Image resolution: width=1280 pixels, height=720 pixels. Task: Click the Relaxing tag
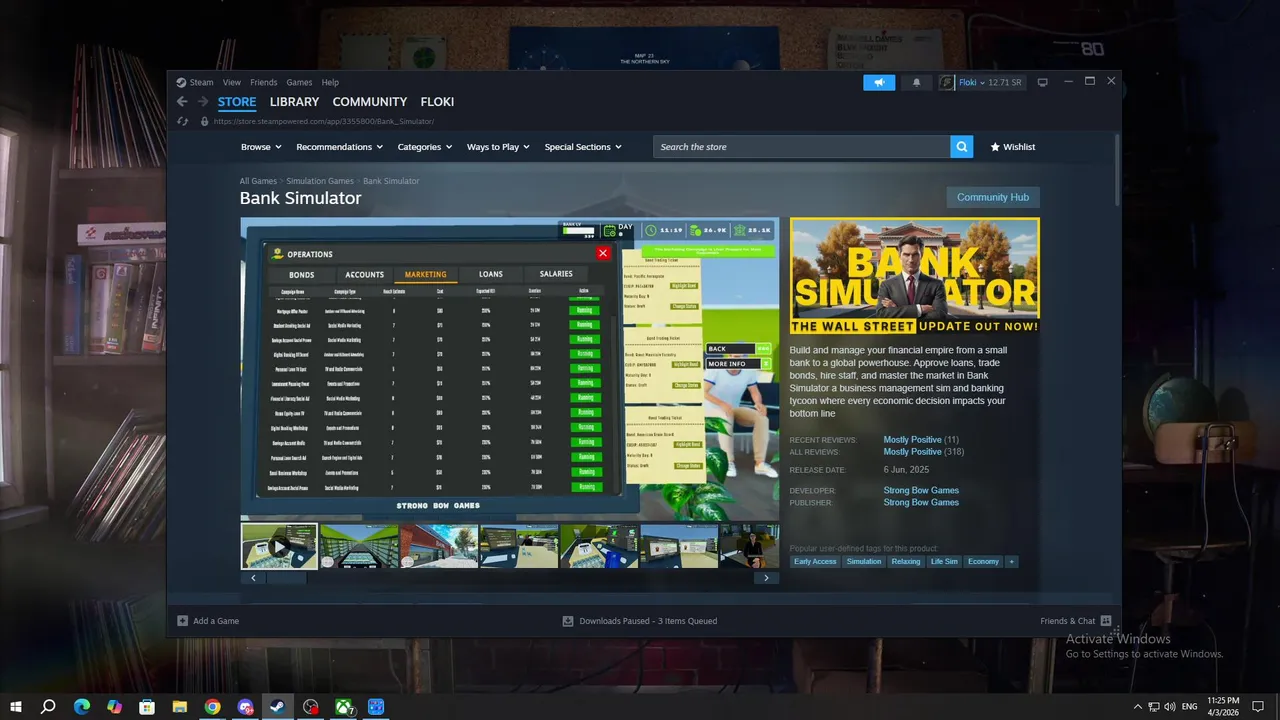[906, 561]
